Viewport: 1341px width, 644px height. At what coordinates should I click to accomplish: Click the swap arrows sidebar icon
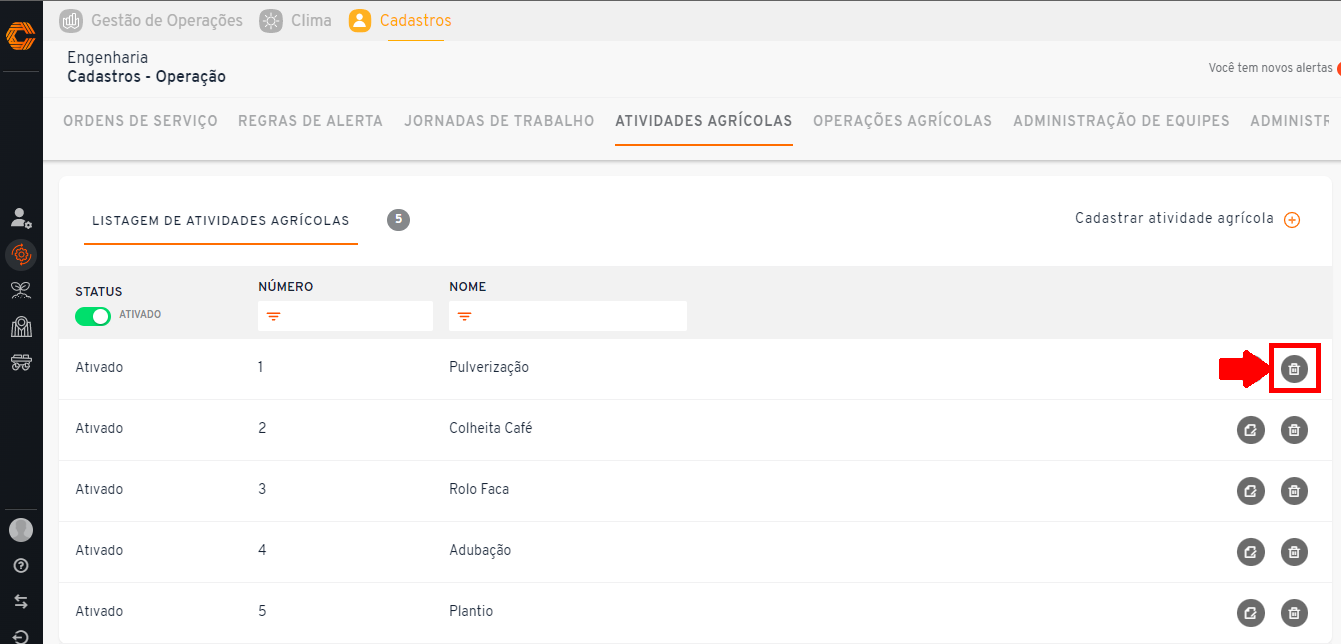click(x=21, y=602)
